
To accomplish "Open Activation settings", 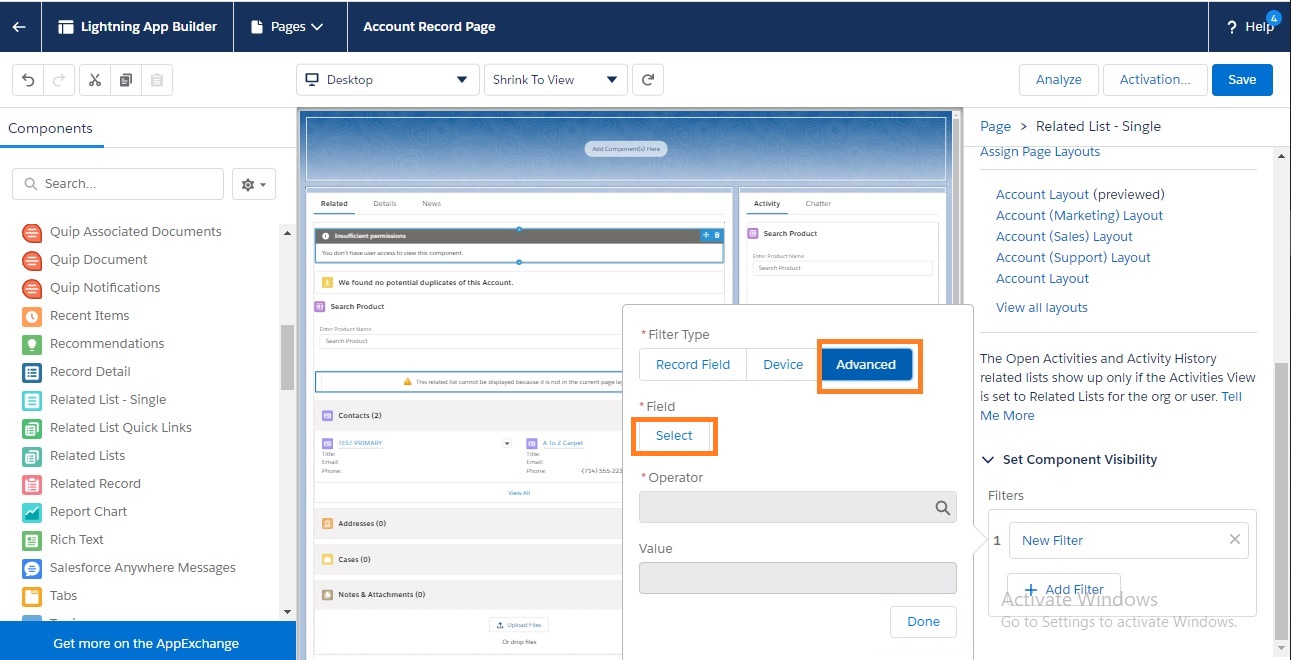I will click(x=1155, y=80).
